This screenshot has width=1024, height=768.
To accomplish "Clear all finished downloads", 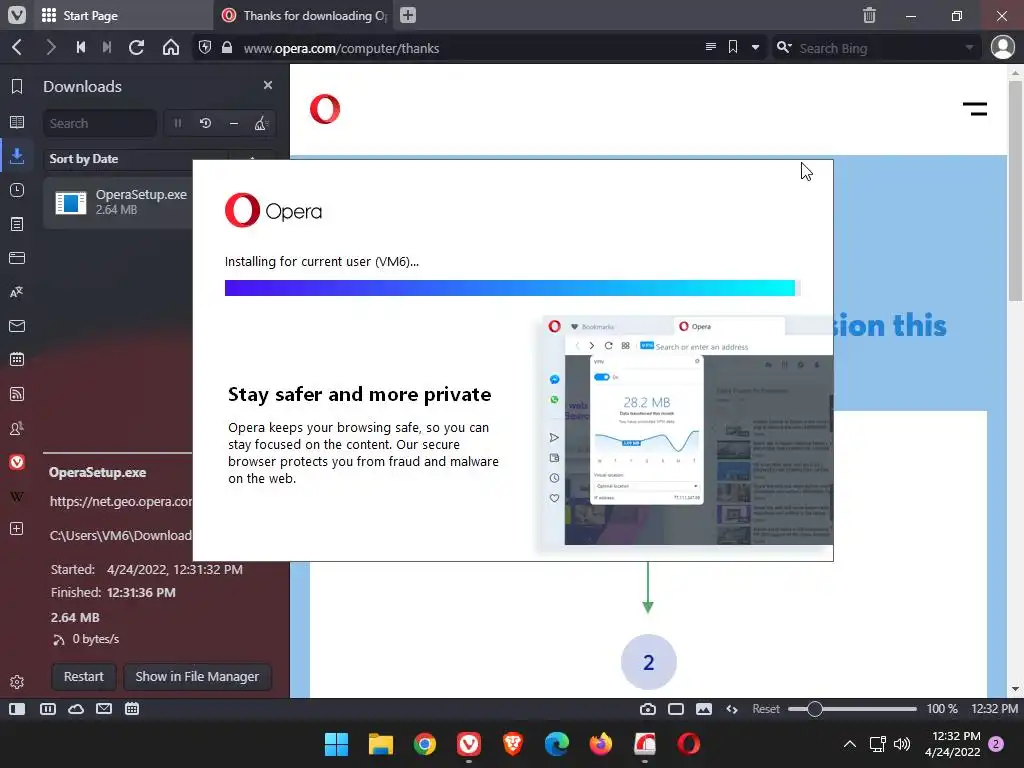I will (261, 123).
